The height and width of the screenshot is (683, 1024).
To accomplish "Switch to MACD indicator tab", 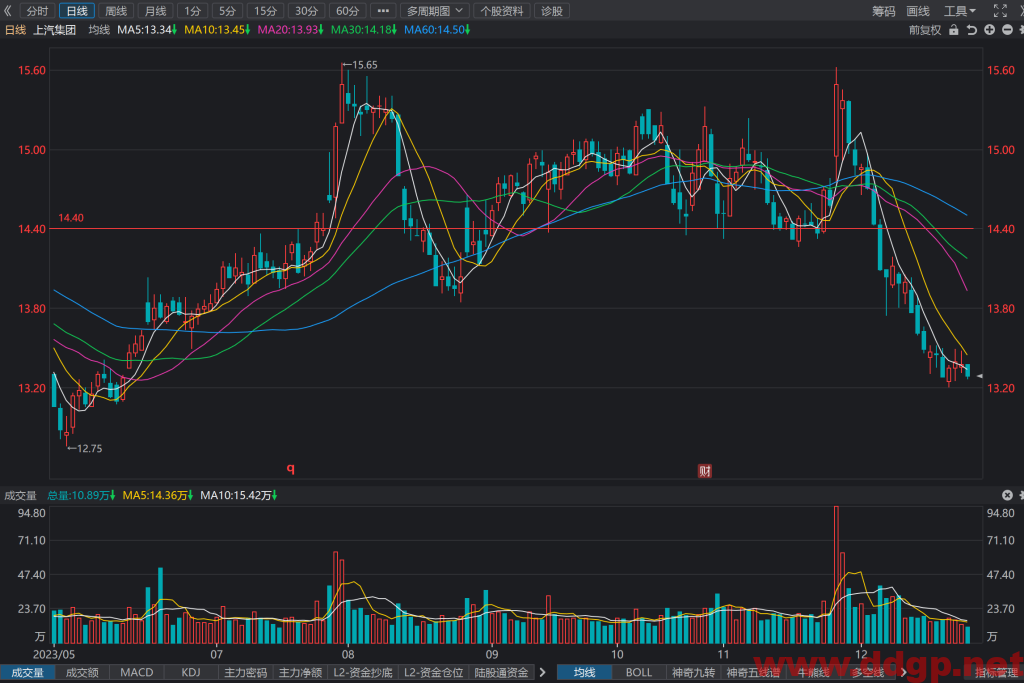I will [136, 673].
